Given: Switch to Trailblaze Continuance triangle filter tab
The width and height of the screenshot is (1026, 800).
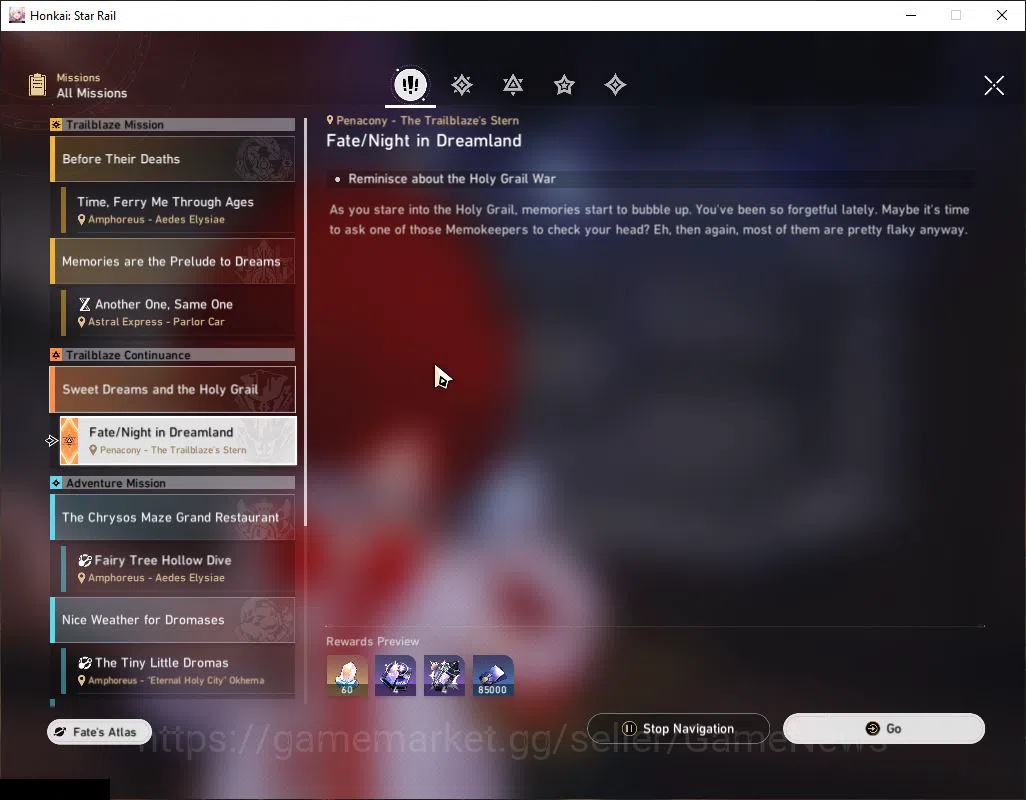Looking at the screenshot, I should (x=513, y=85).
